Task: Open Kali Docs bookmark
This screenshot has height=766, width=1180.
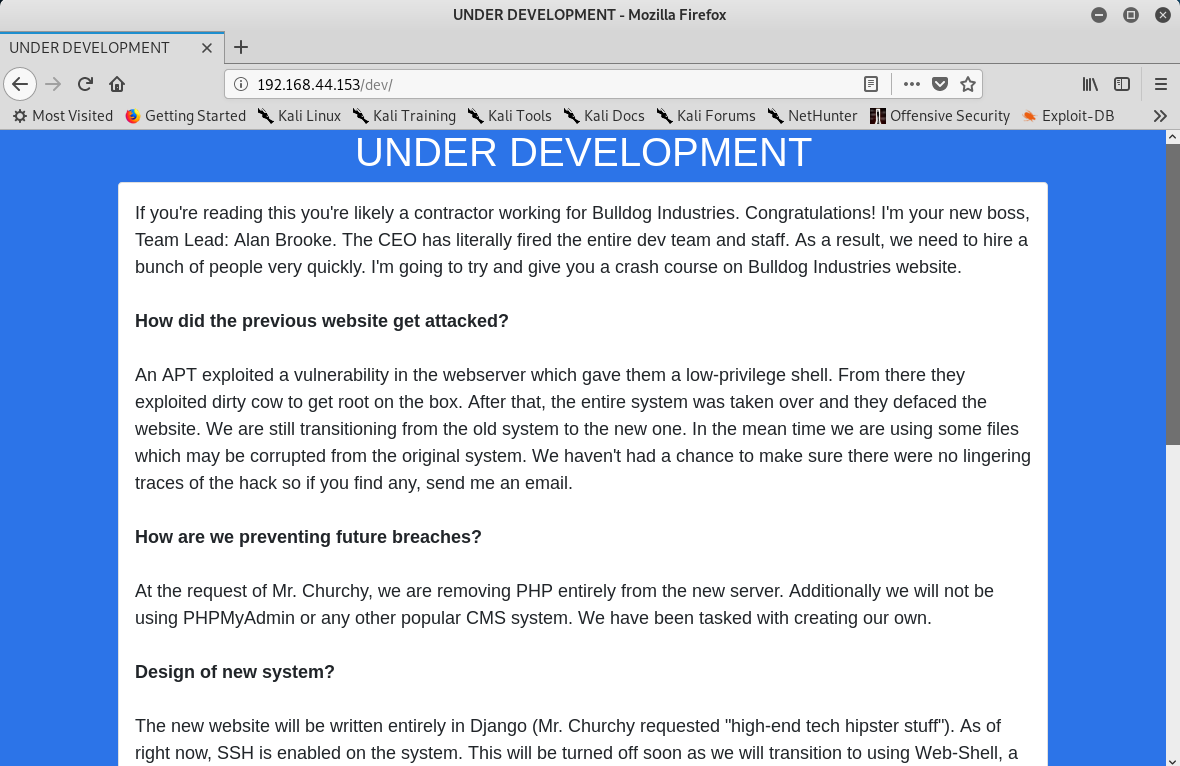Action: 604,116
